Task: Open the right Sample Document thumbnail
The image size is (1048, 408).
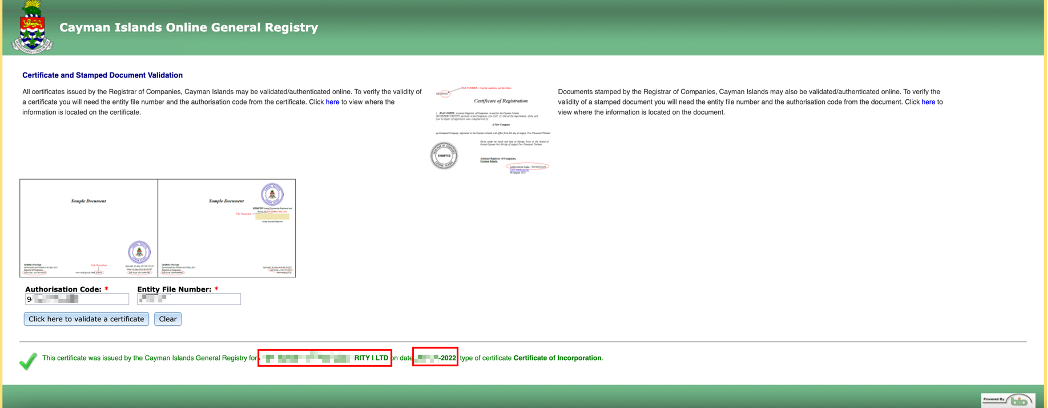Action: pos(226,229)
